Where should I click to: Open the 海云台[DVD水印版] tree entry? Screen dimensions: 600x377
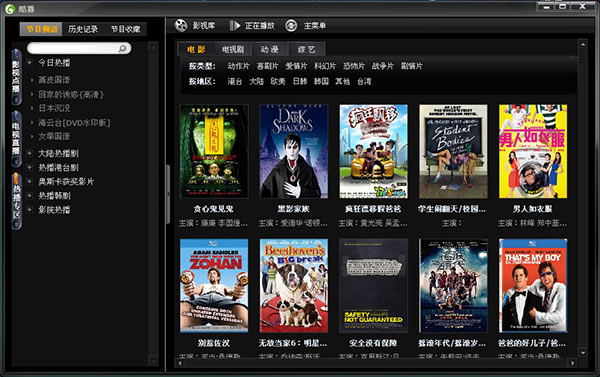(x=74, y=122)
